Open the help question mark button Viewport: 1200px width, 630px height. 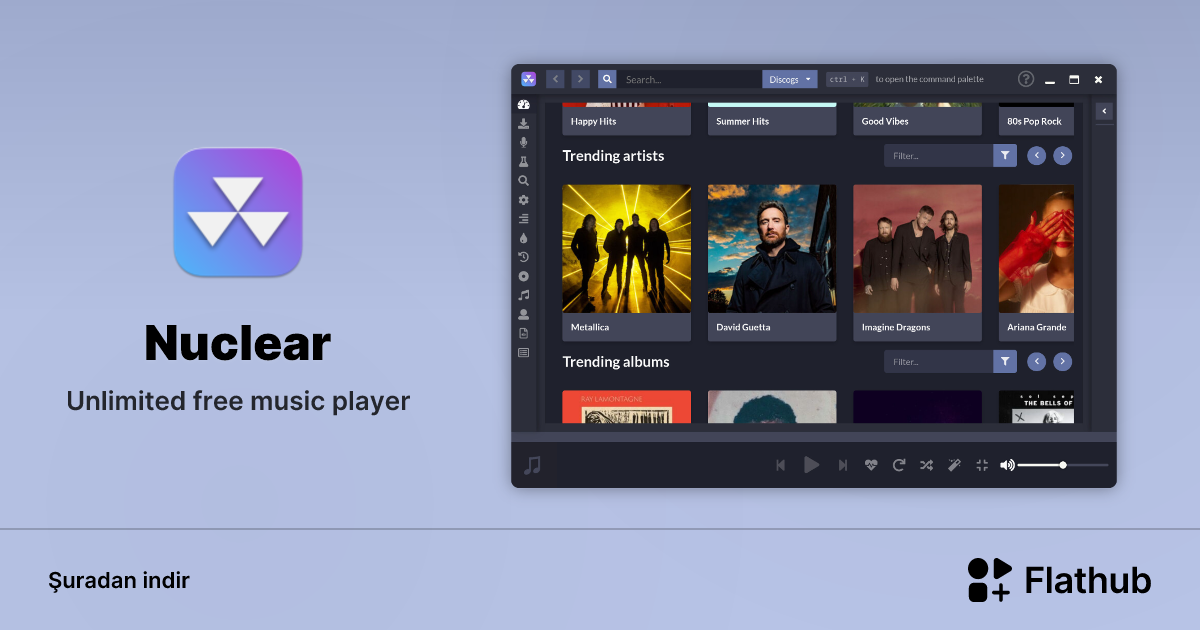pyautogui.click(x=1025, y=78)
